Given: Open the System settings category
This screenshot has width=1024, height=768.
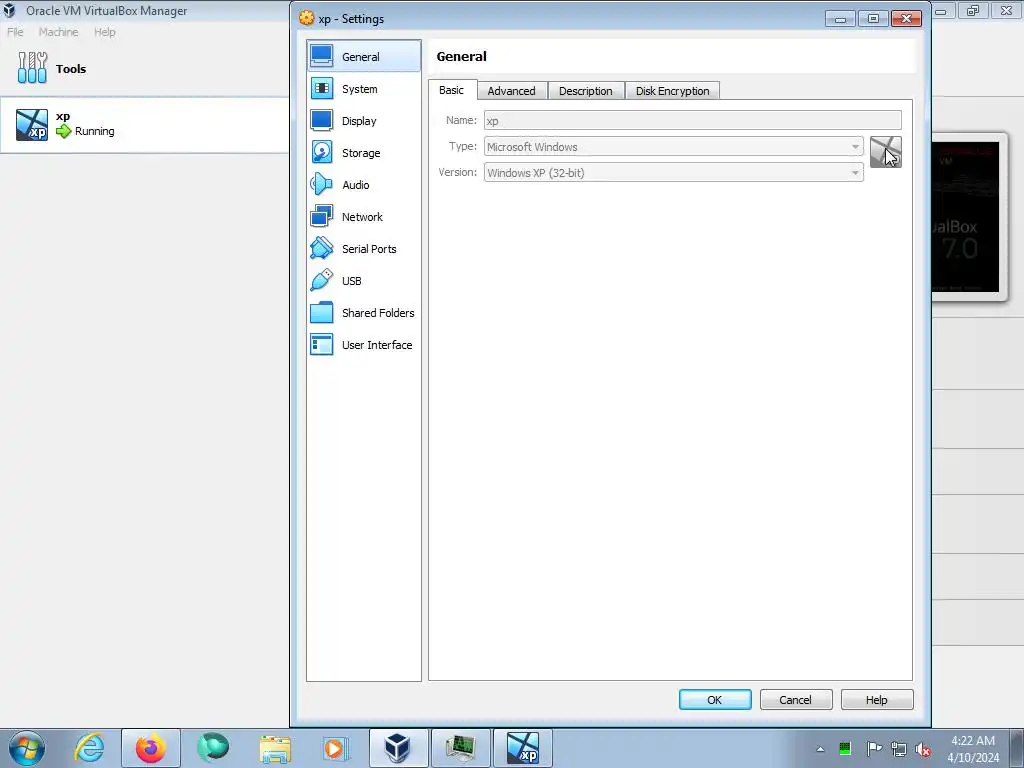Looking at the screenshot, I should 364,89.
